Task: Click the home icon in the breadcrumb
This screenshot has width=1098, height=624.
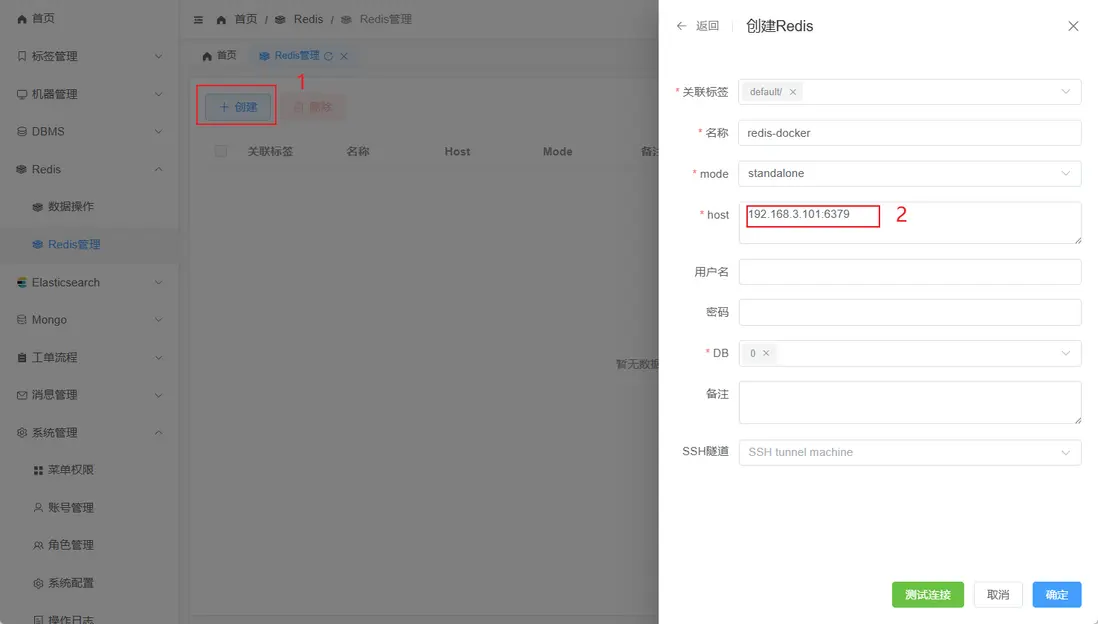Action: pos(221,20)
